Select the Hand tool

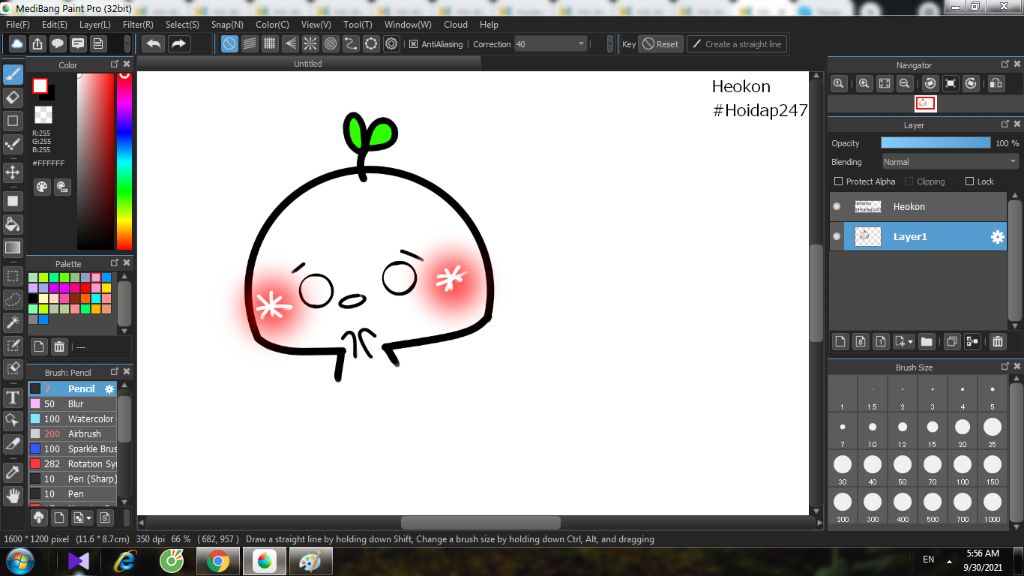(x=12, y=496)
